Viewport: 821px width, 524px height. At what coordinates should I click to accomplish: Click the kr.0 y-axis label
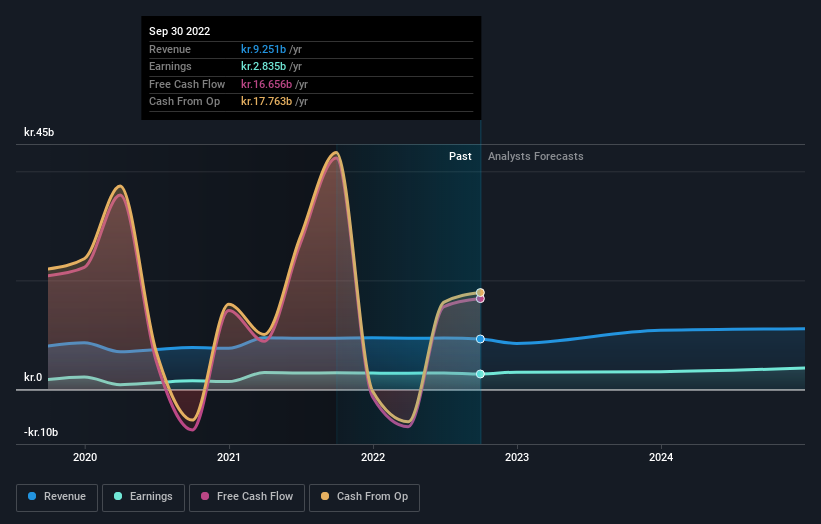(x=33, y=377)
